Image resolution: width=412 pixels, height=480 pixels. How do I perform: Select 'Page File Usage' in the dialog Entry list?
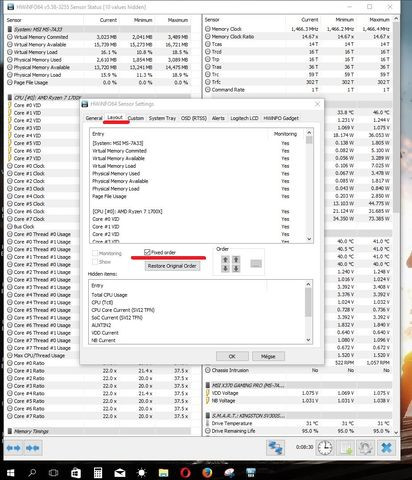[109, 196]
